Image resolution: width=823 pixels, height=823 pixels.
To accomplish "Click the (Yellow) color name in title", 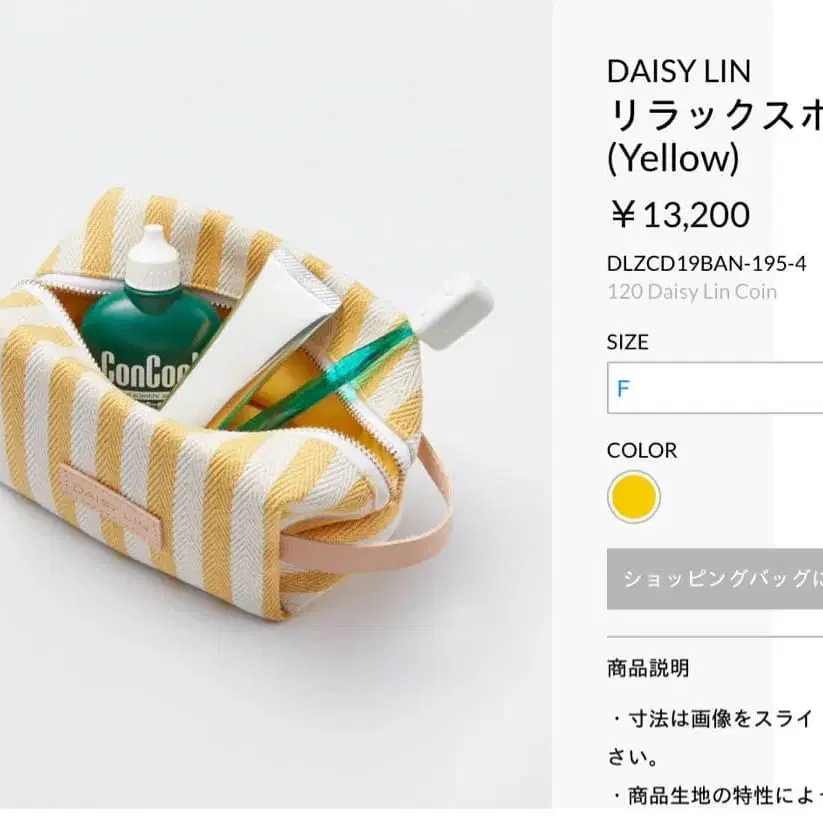I will [673, 158].
